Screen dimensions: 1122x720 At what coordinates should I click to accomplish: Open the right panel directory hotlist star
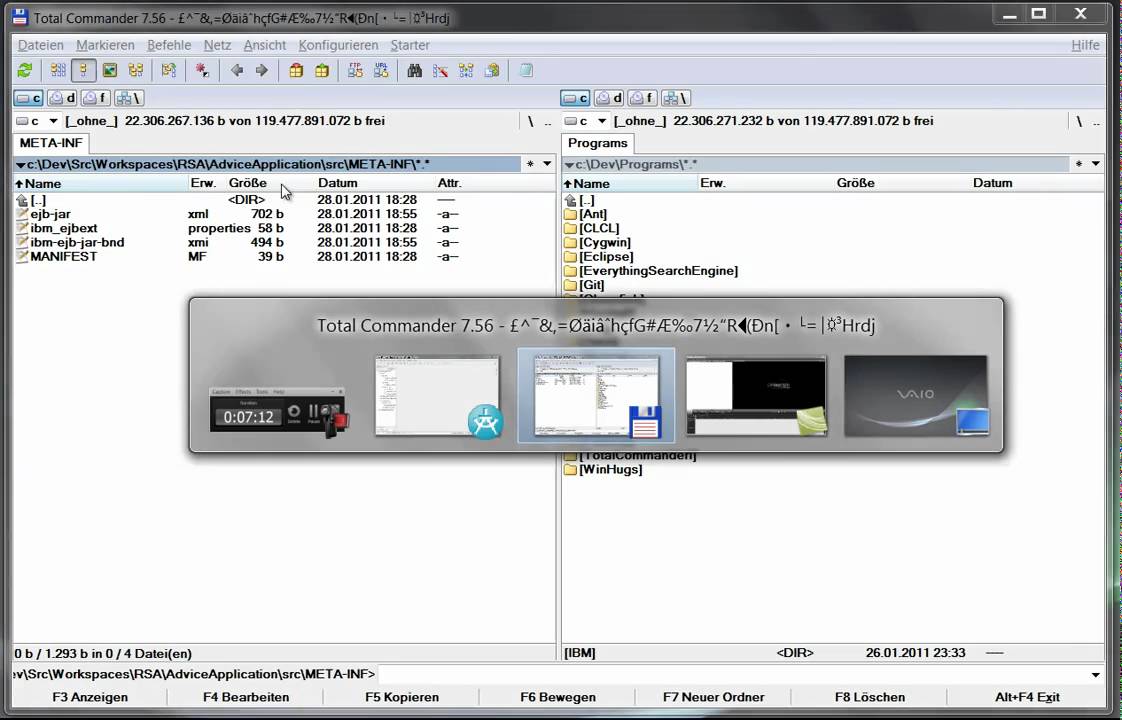1078,164
